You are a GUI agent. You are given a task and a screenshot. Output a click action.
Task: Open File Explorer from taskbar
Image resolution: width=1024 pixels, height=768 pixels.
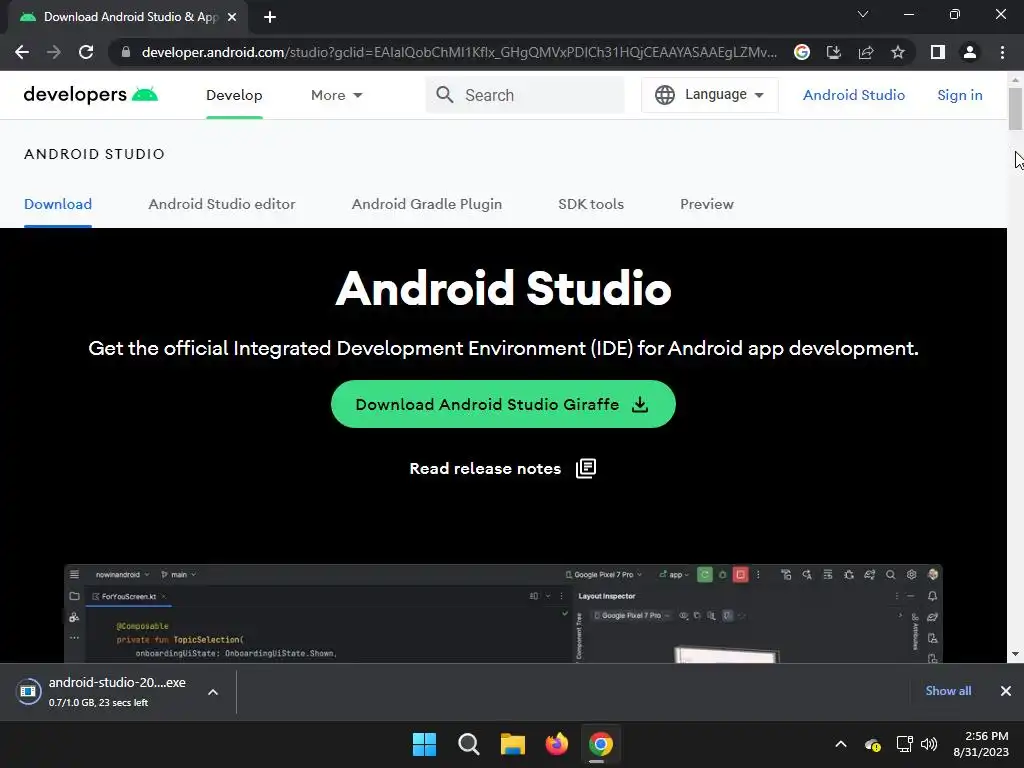(x=513, y=744)
